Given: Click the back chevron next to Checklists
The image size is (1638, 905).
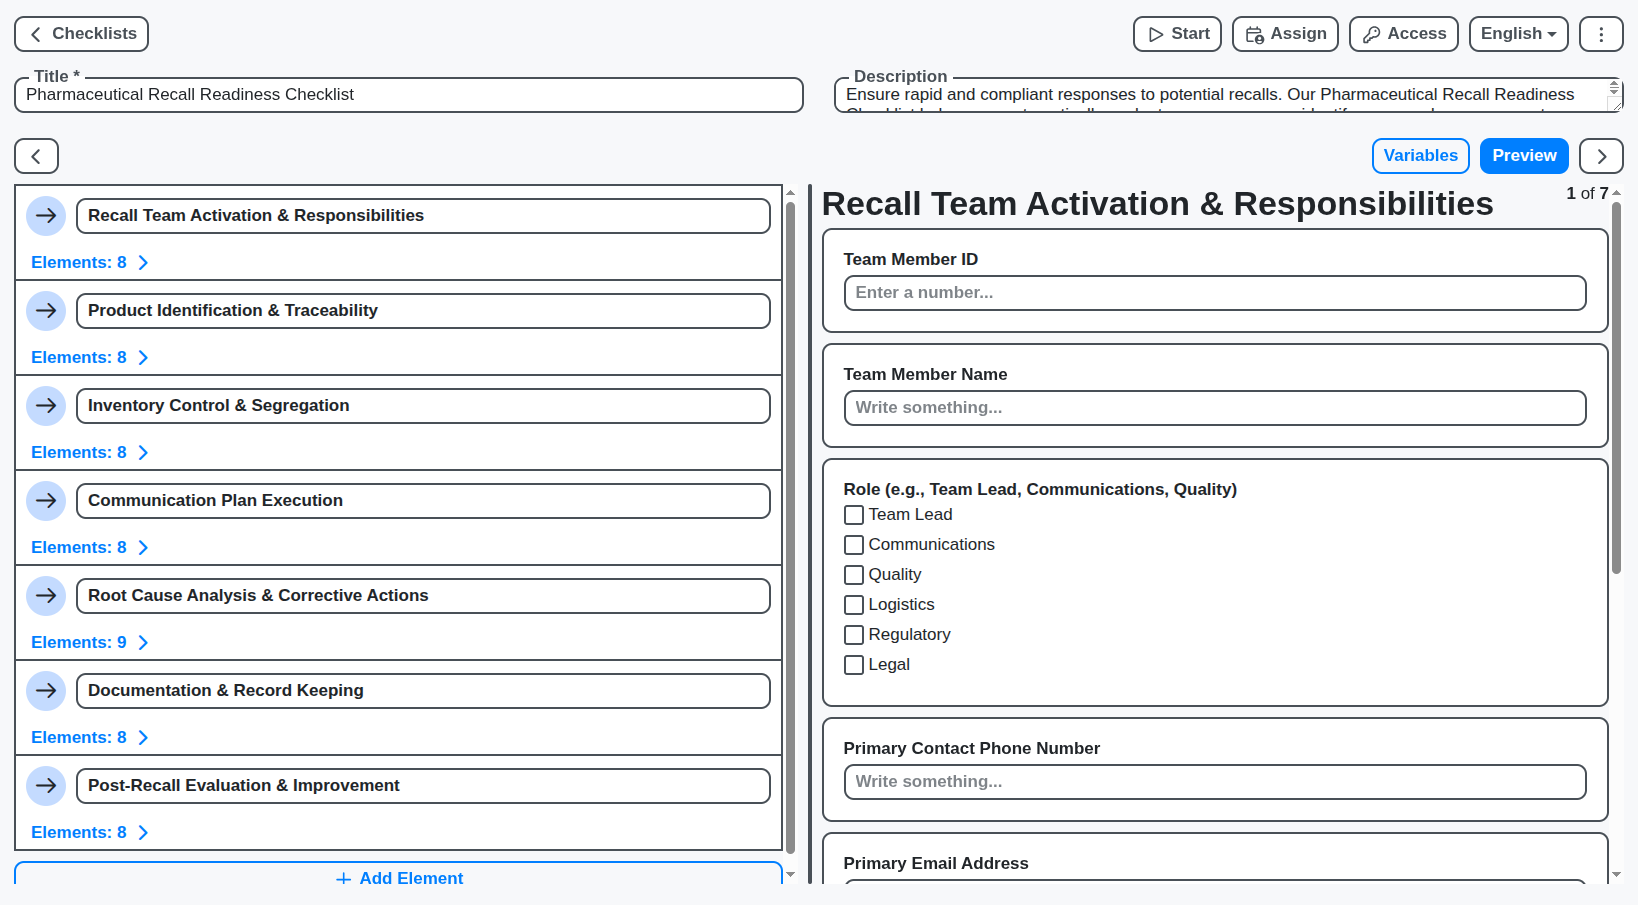Looking at the screenshot, I should tap(35, 33).
